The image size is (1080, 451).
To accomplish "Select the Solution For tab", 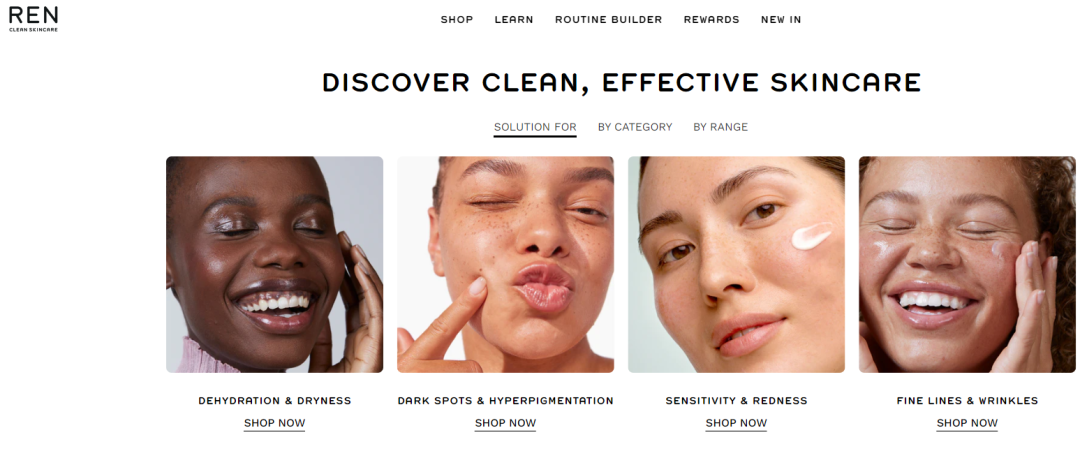I will 535,127.
